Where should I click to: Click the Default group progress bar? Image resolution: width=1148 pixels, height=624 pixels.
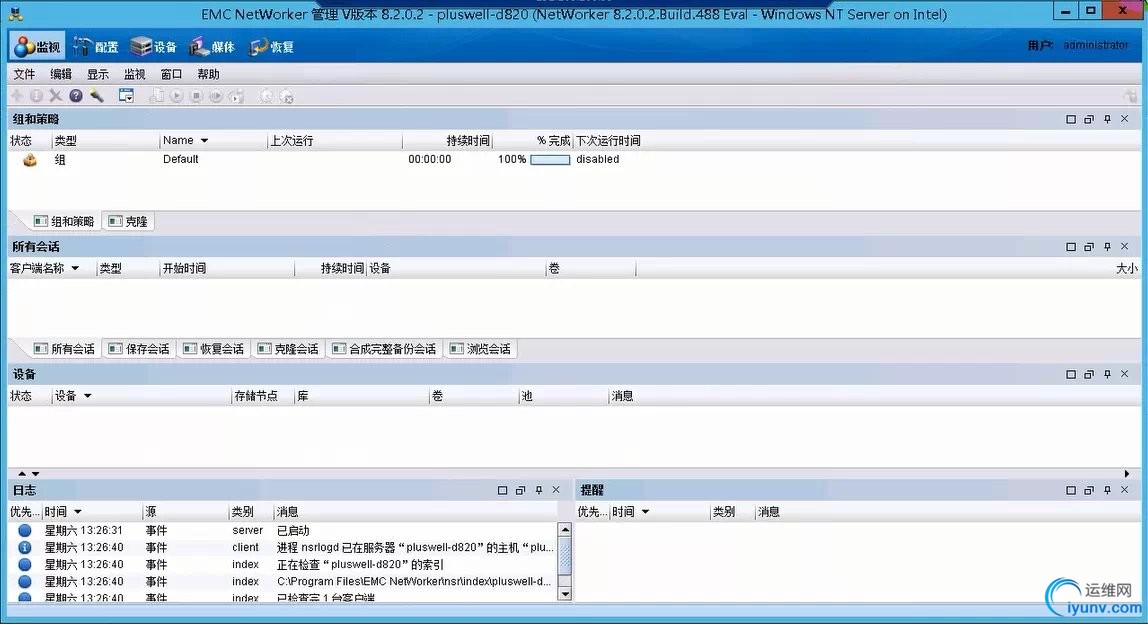click(x=550, y=160)
